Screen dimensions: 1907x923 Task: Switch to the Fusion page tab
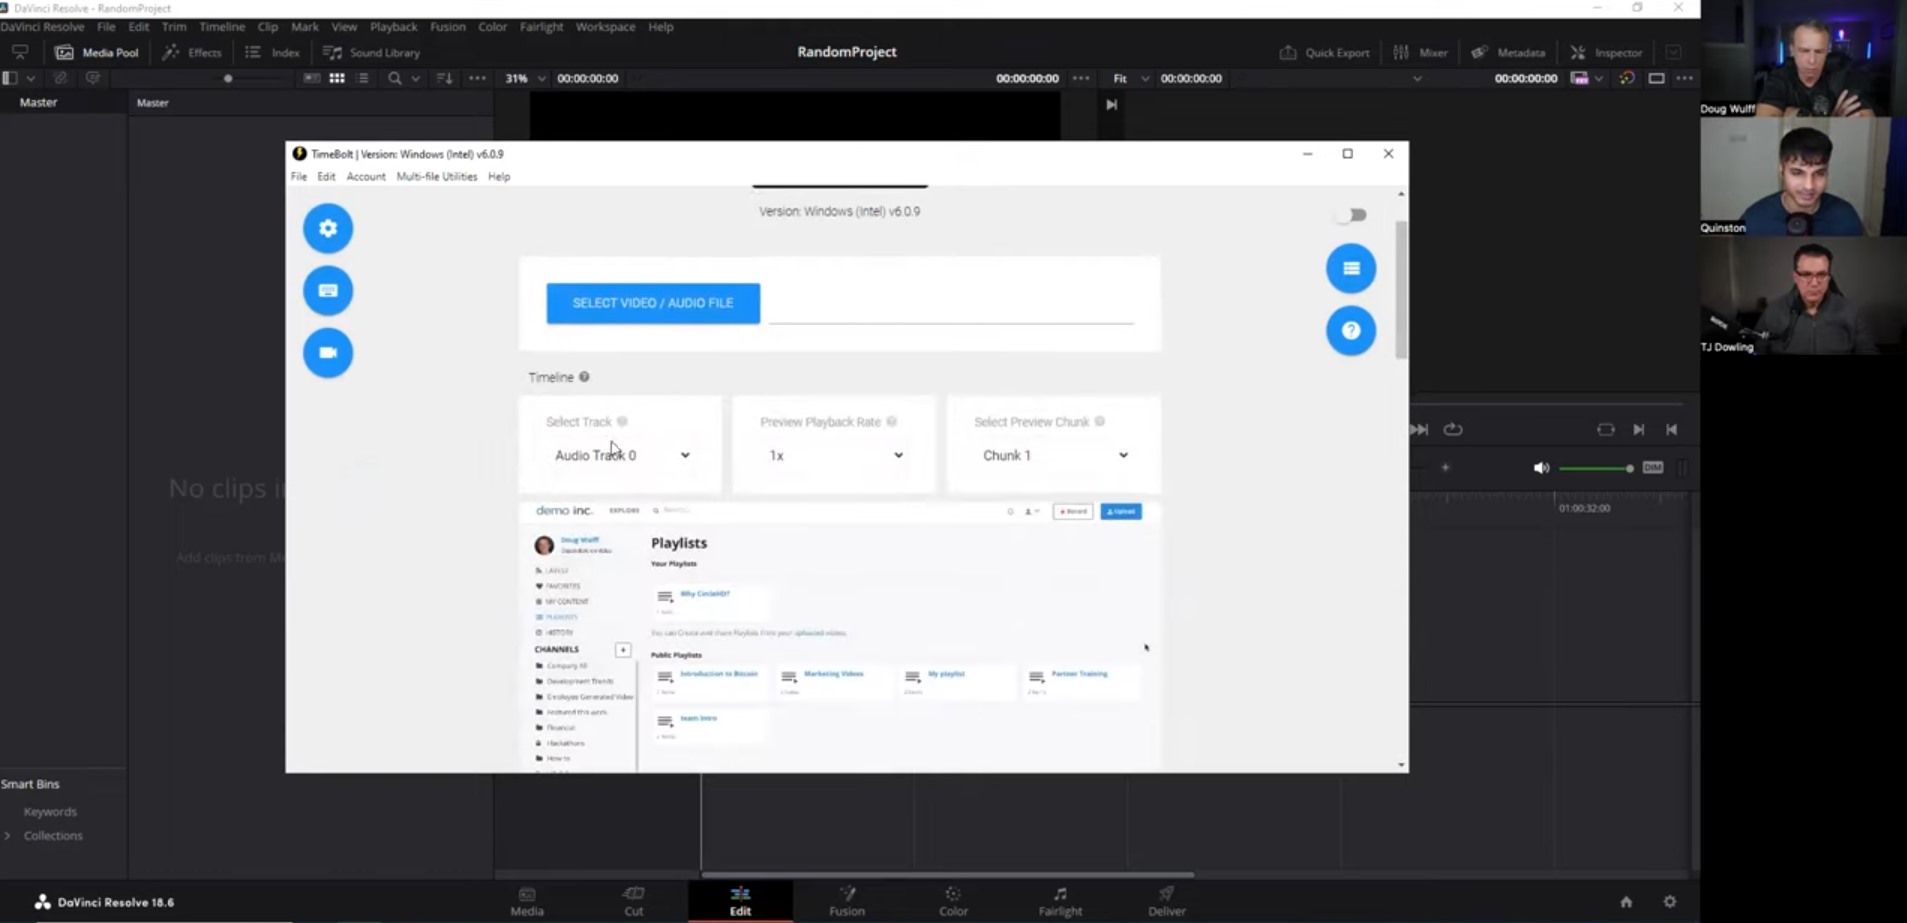(847, 901)
